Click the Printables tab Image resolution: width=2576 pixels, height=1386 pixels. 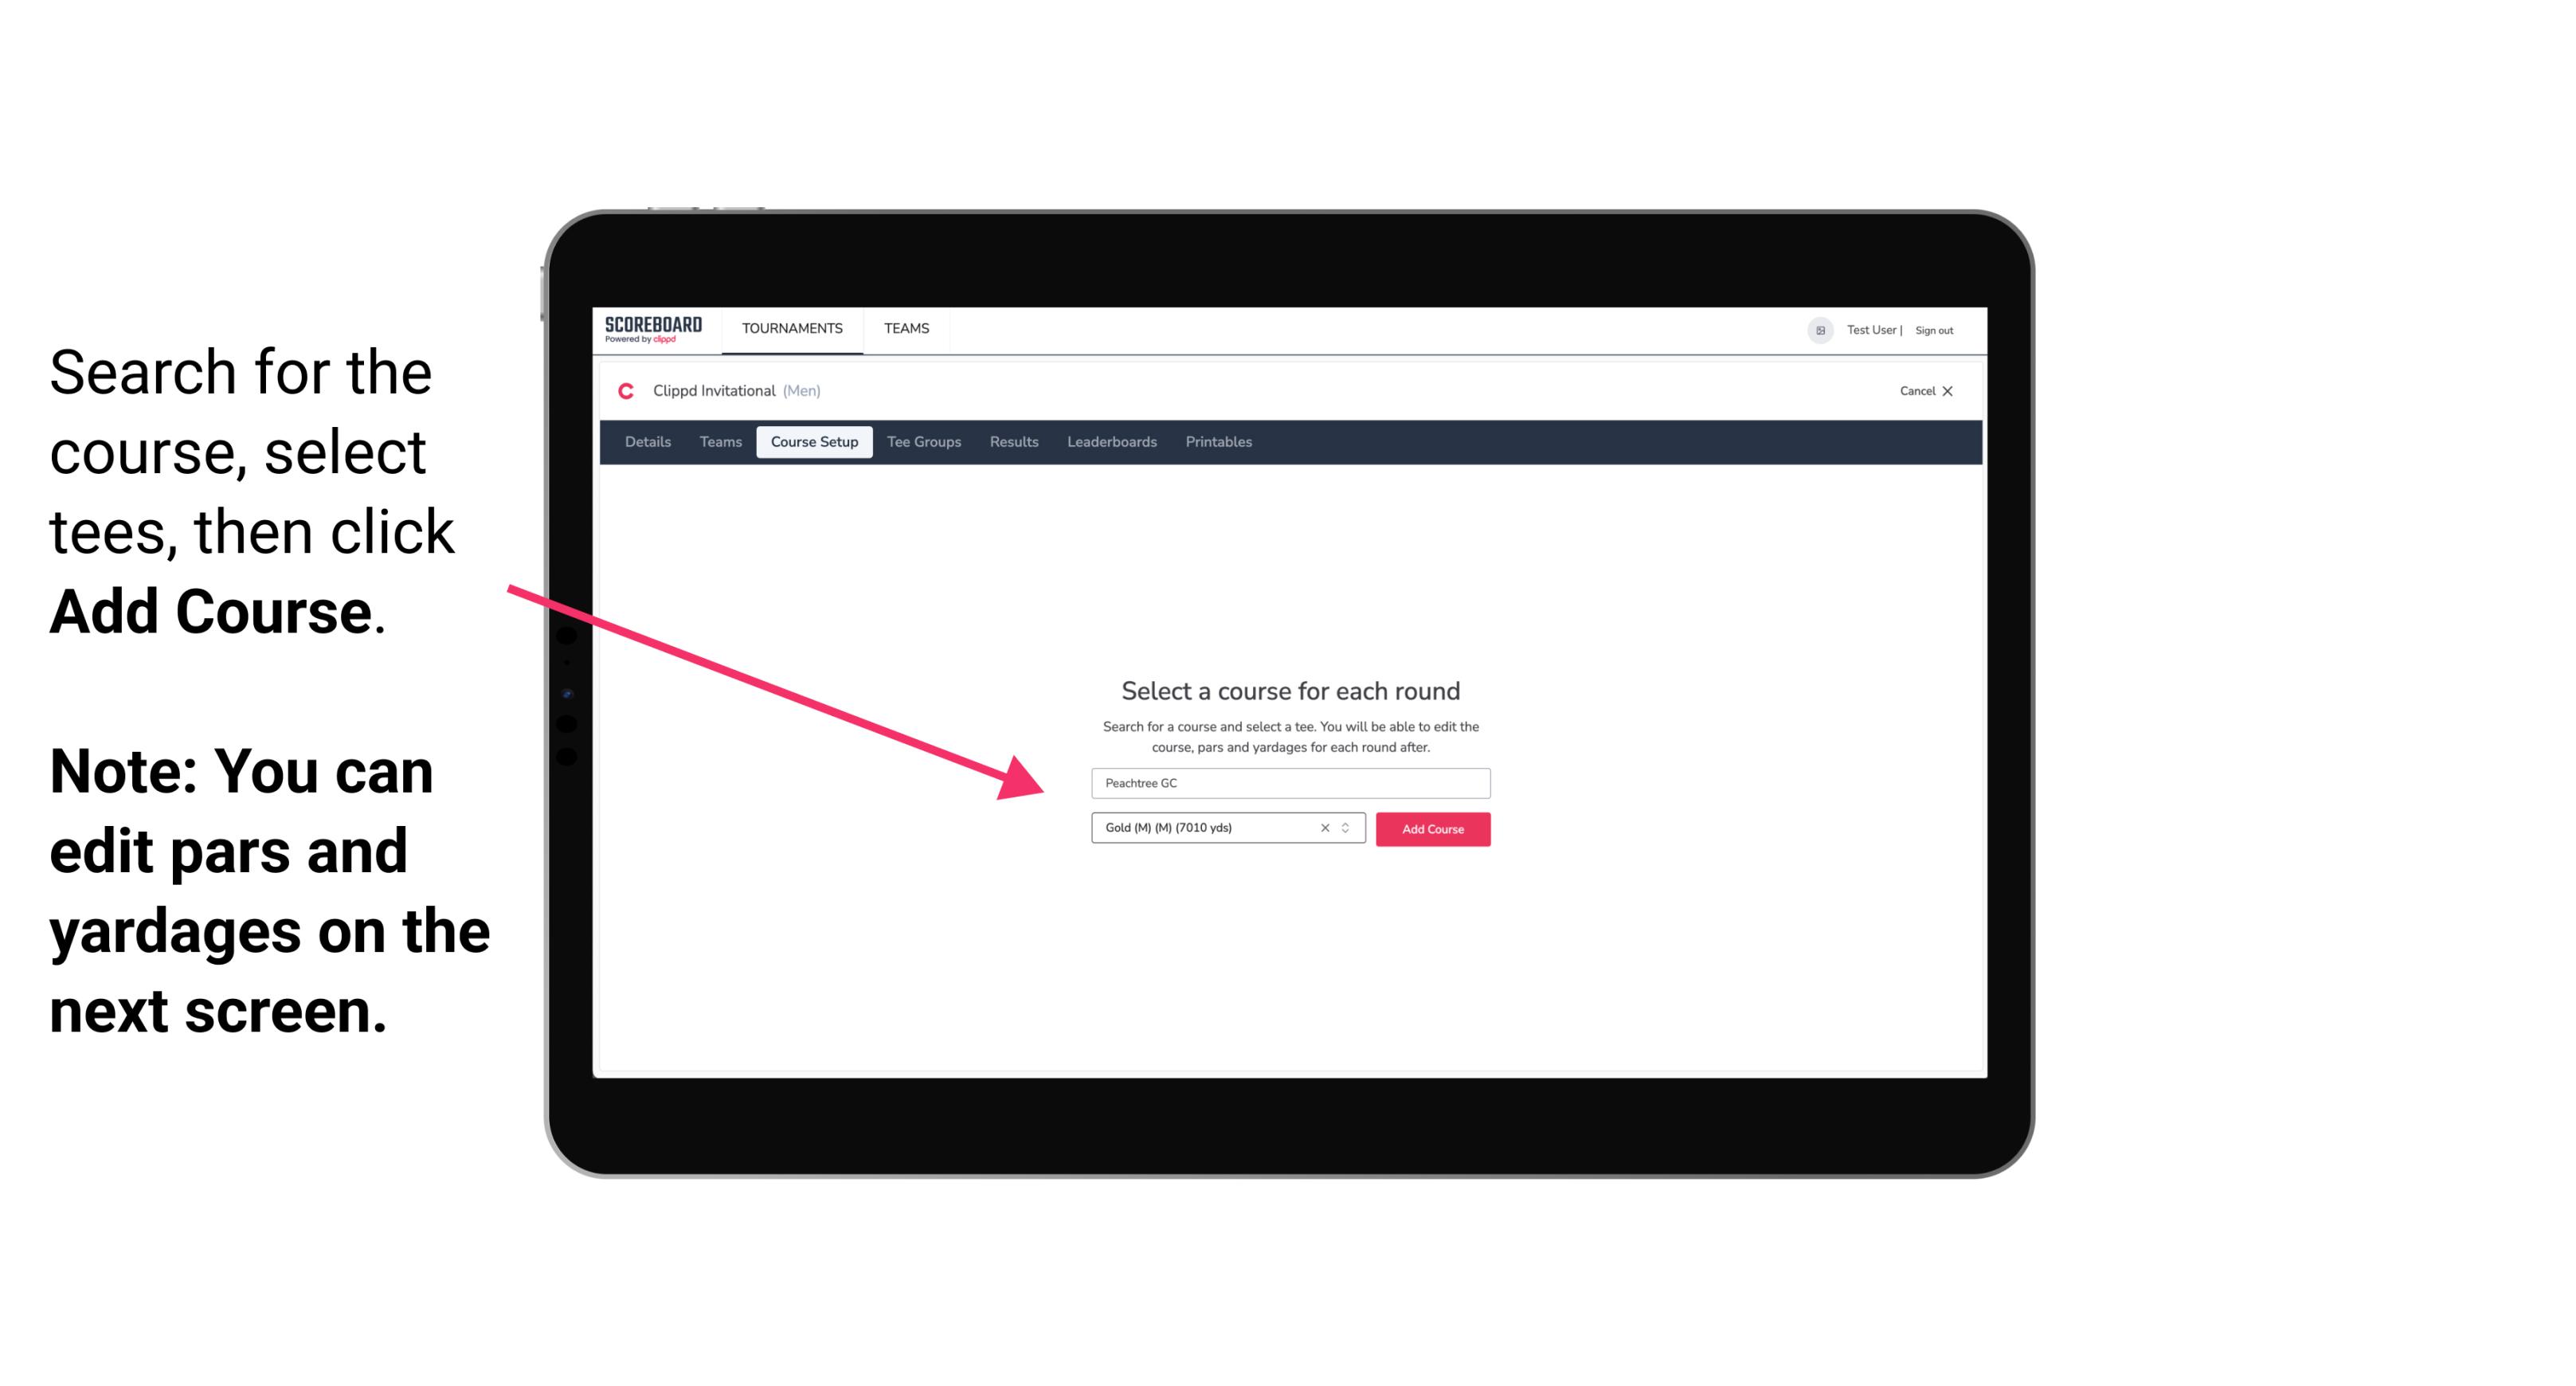(1218, 442)
